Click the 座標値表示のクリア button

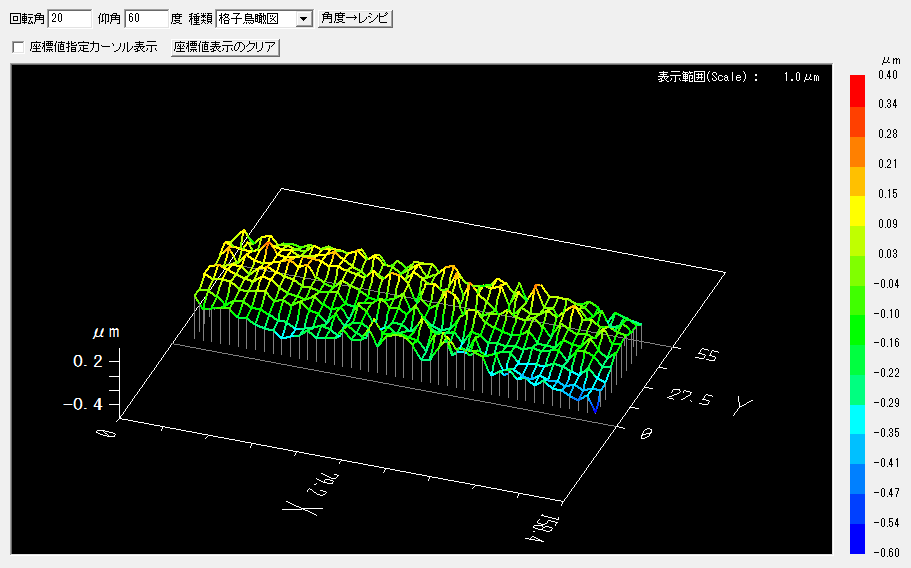pyautogui.click(x=225, y=47)
